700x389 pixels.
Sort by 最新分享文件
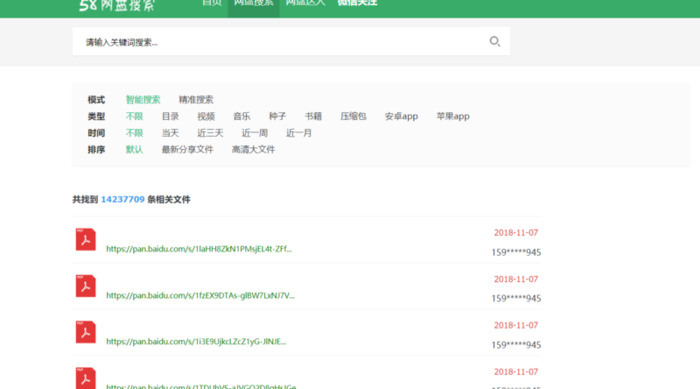click(x=187, y=150)
